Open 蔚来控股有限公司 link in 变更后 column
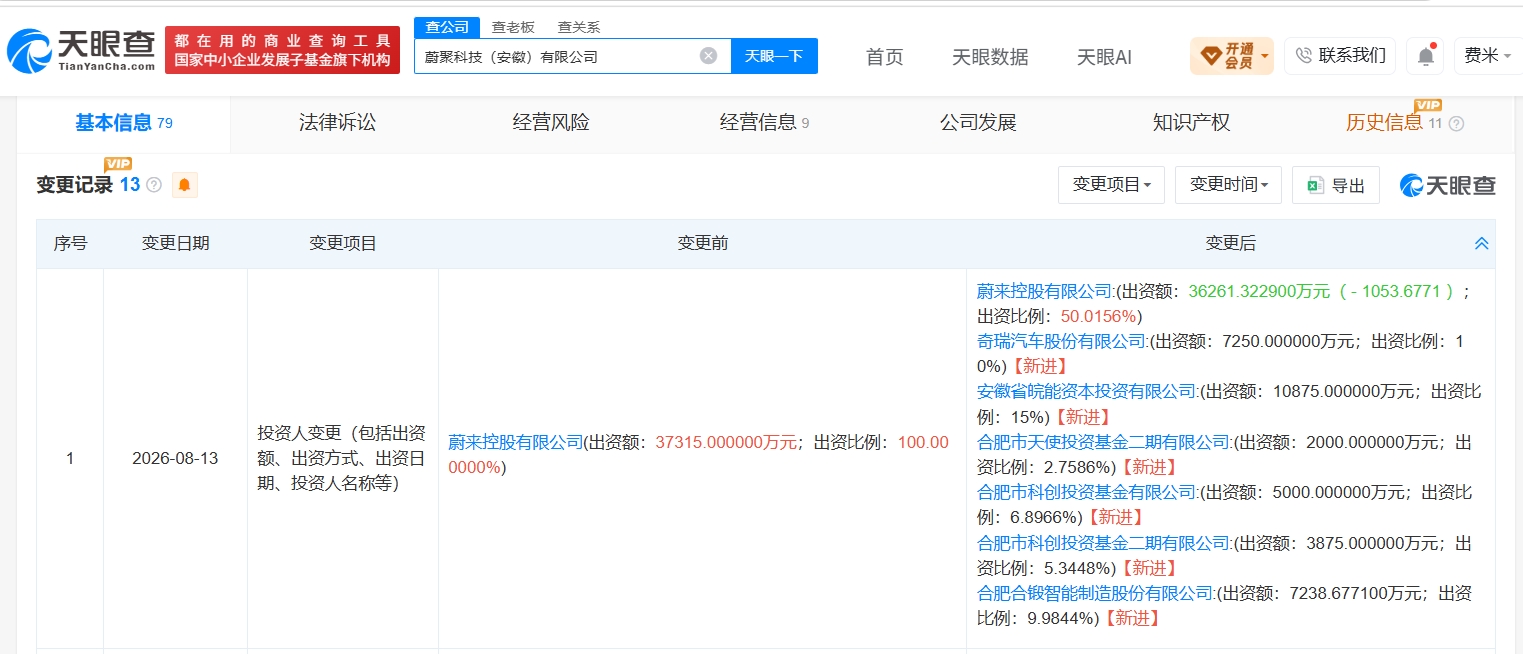 pyautogui.click(x=1045, y=291)
